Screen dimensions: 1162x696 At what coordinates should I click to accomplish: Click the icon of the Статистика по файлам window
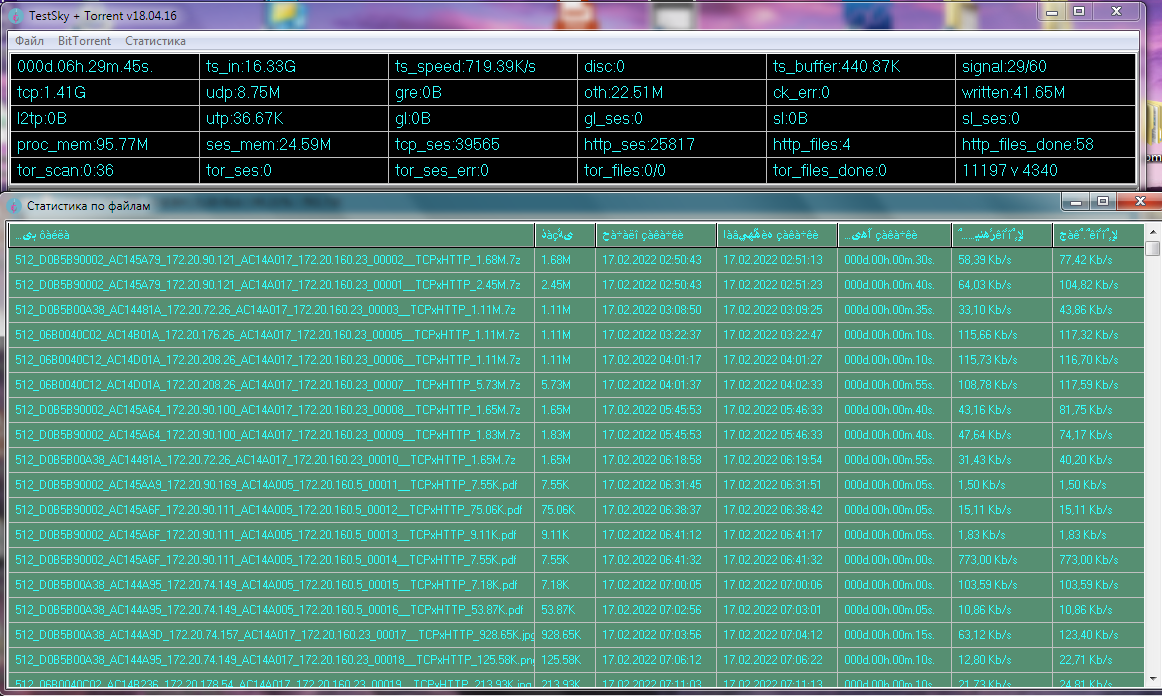coord(14,206)
